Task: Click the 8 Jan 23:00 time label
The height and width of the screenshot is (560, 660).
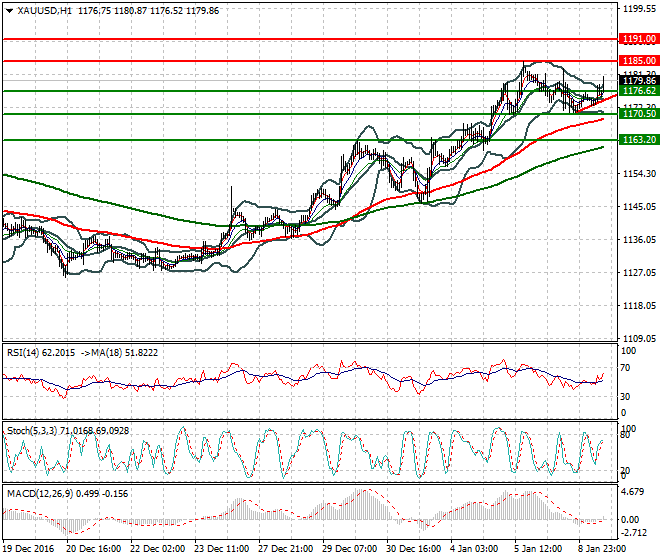Action: [602, 549]
